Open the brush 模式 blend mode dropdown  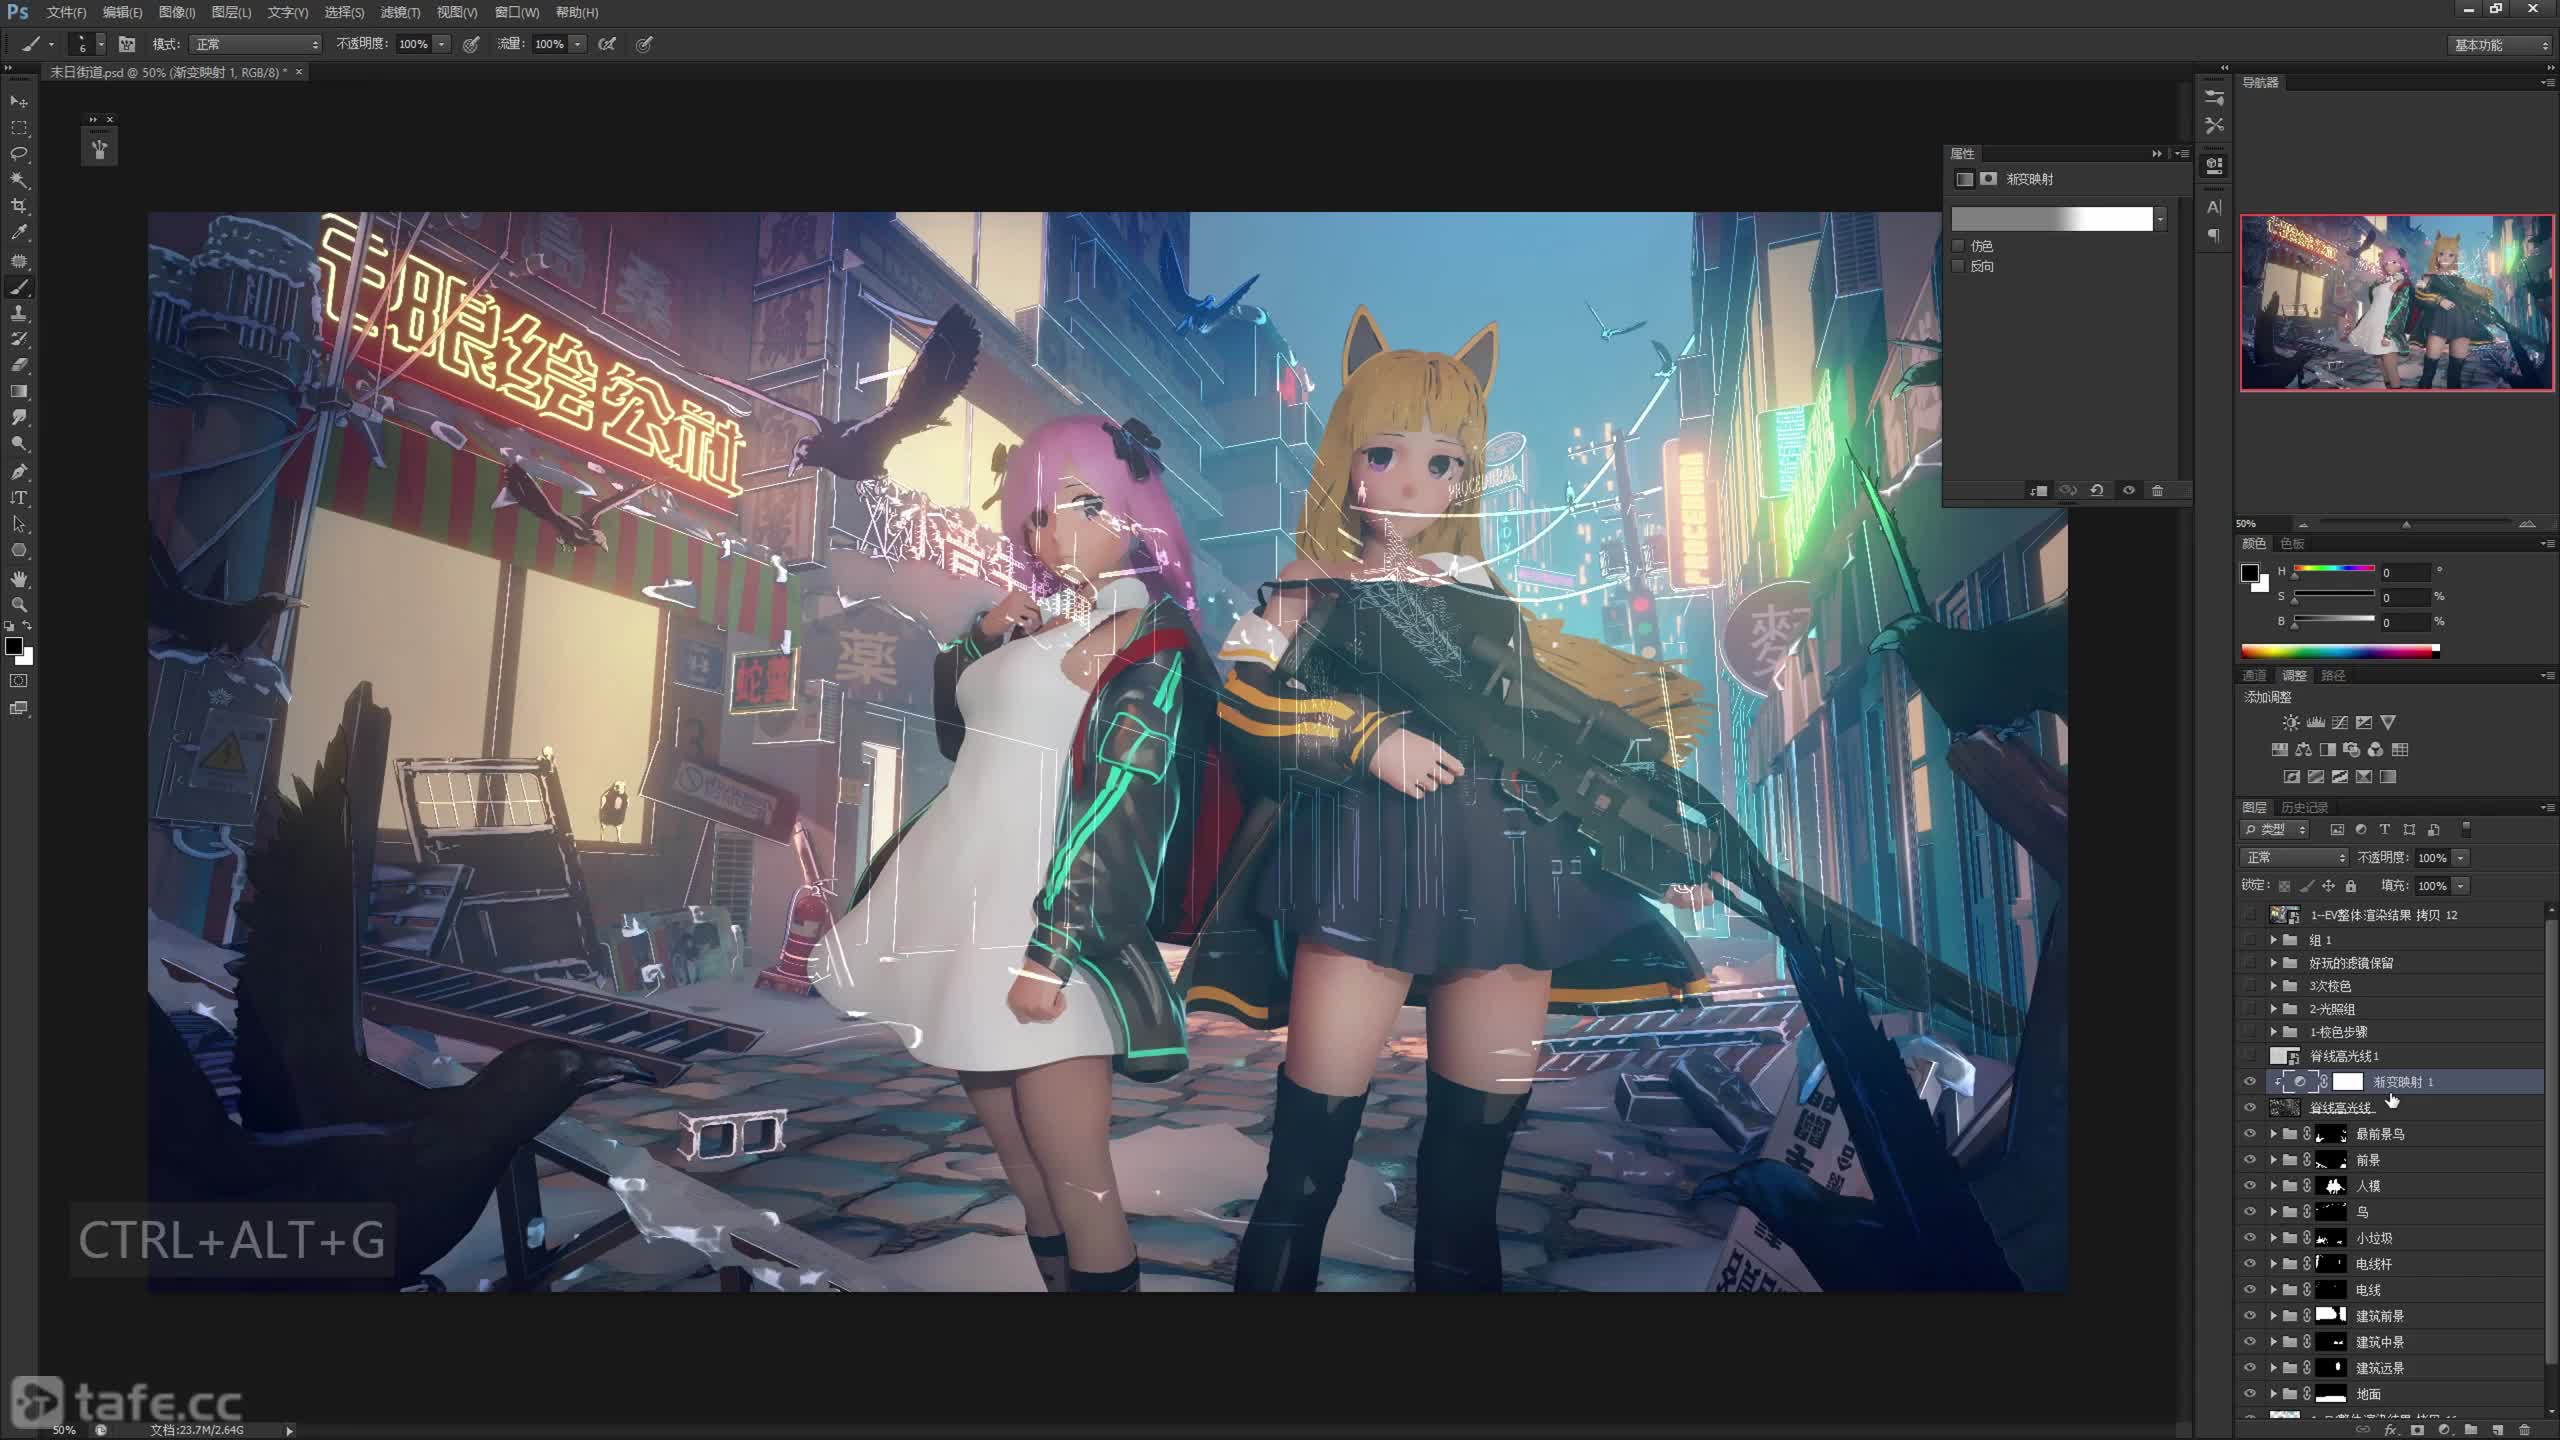pyautogui.click(x=256, y=44)
